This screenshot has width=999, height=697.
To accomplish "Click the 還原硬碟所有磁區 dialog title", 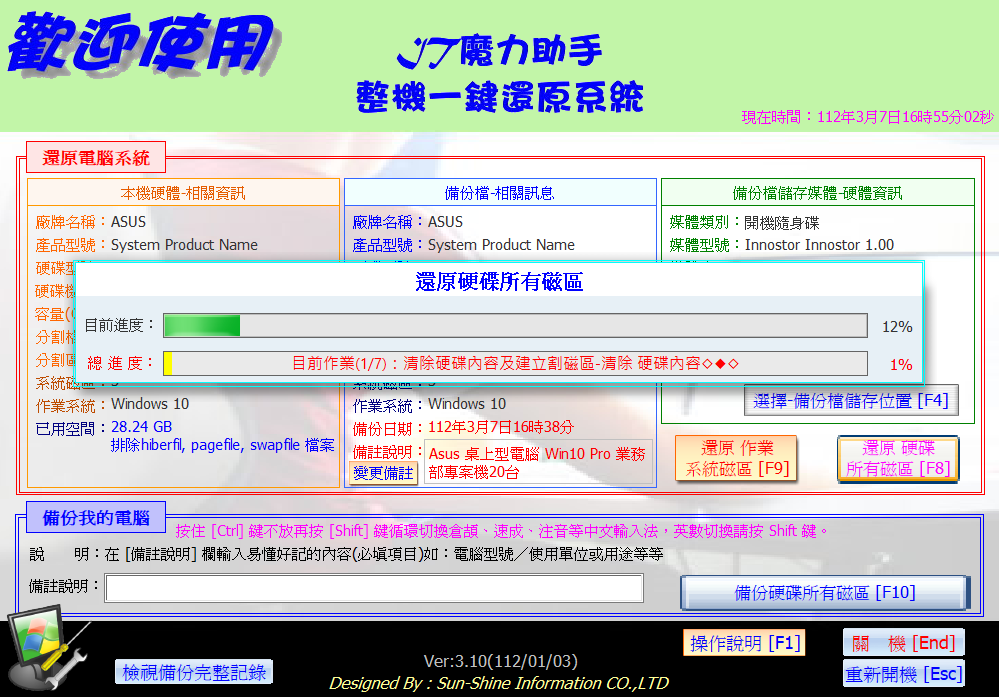I will click(x=499, y=283).
